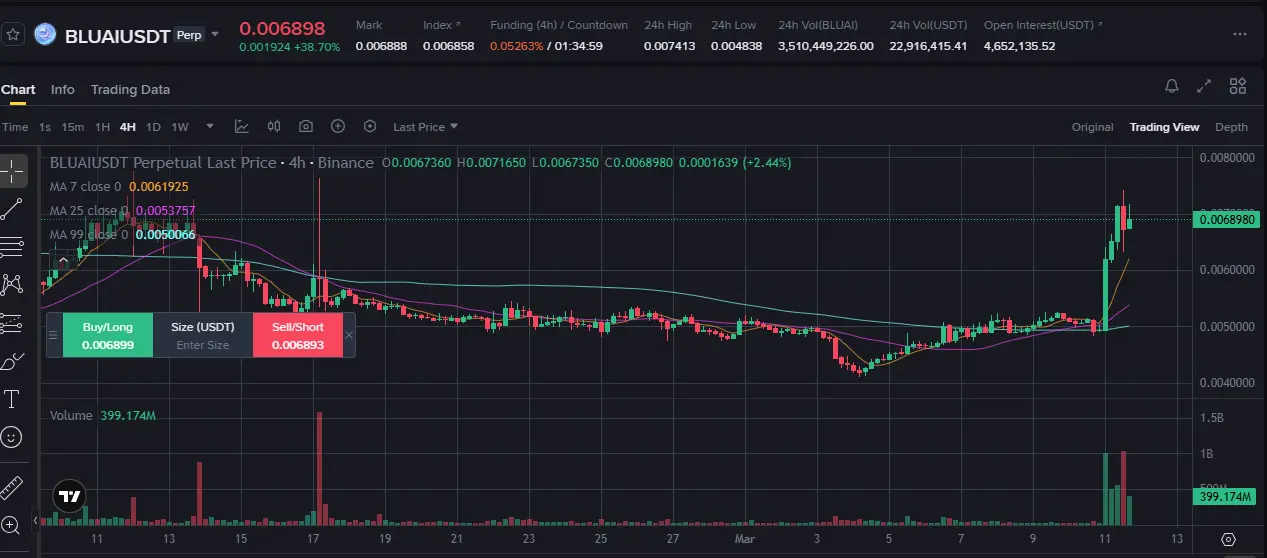Select the 1s time interval
This screenshot has width=1267, height=558.
45,127
